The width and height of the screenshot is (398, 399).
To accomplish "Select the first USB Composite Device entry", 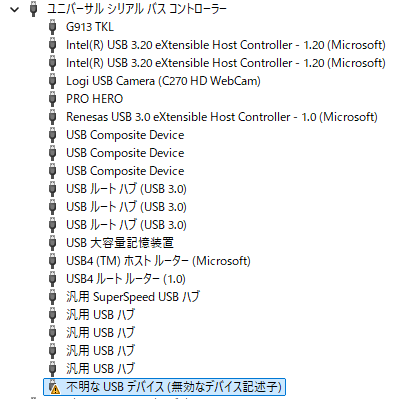I will click(125, 135).
